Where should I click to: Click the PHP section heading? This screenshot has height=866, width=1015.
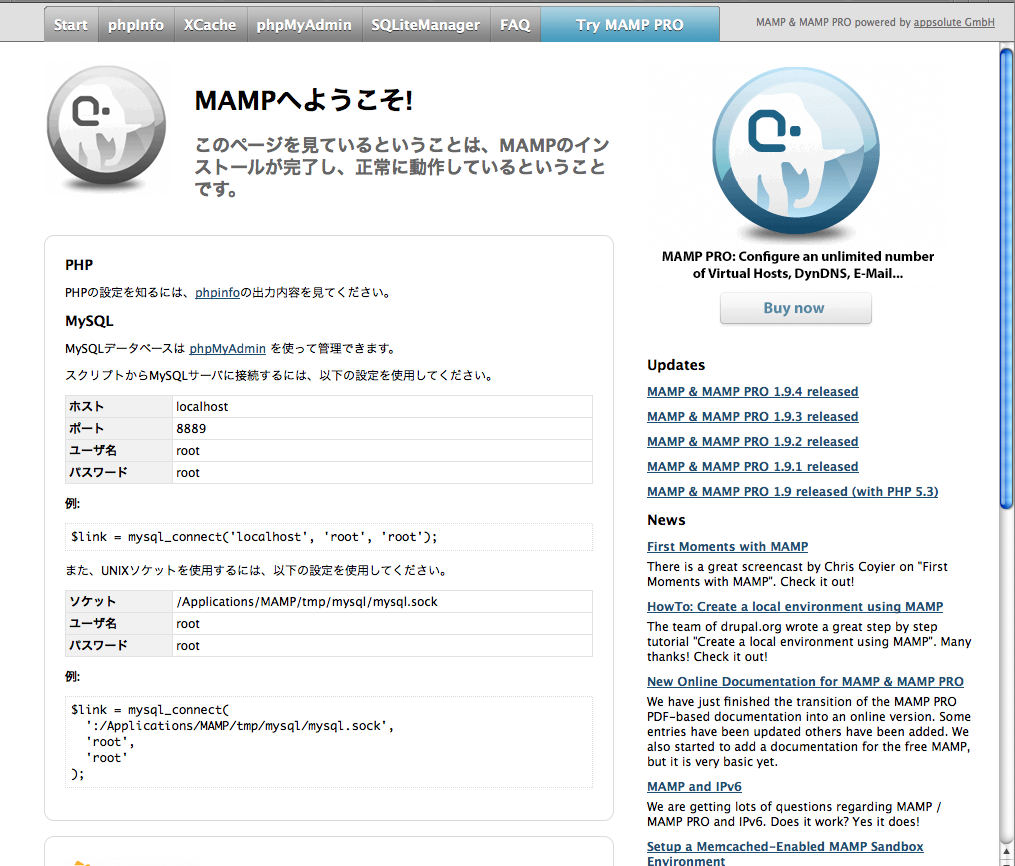pyautogui.click(x=79, y=265)
